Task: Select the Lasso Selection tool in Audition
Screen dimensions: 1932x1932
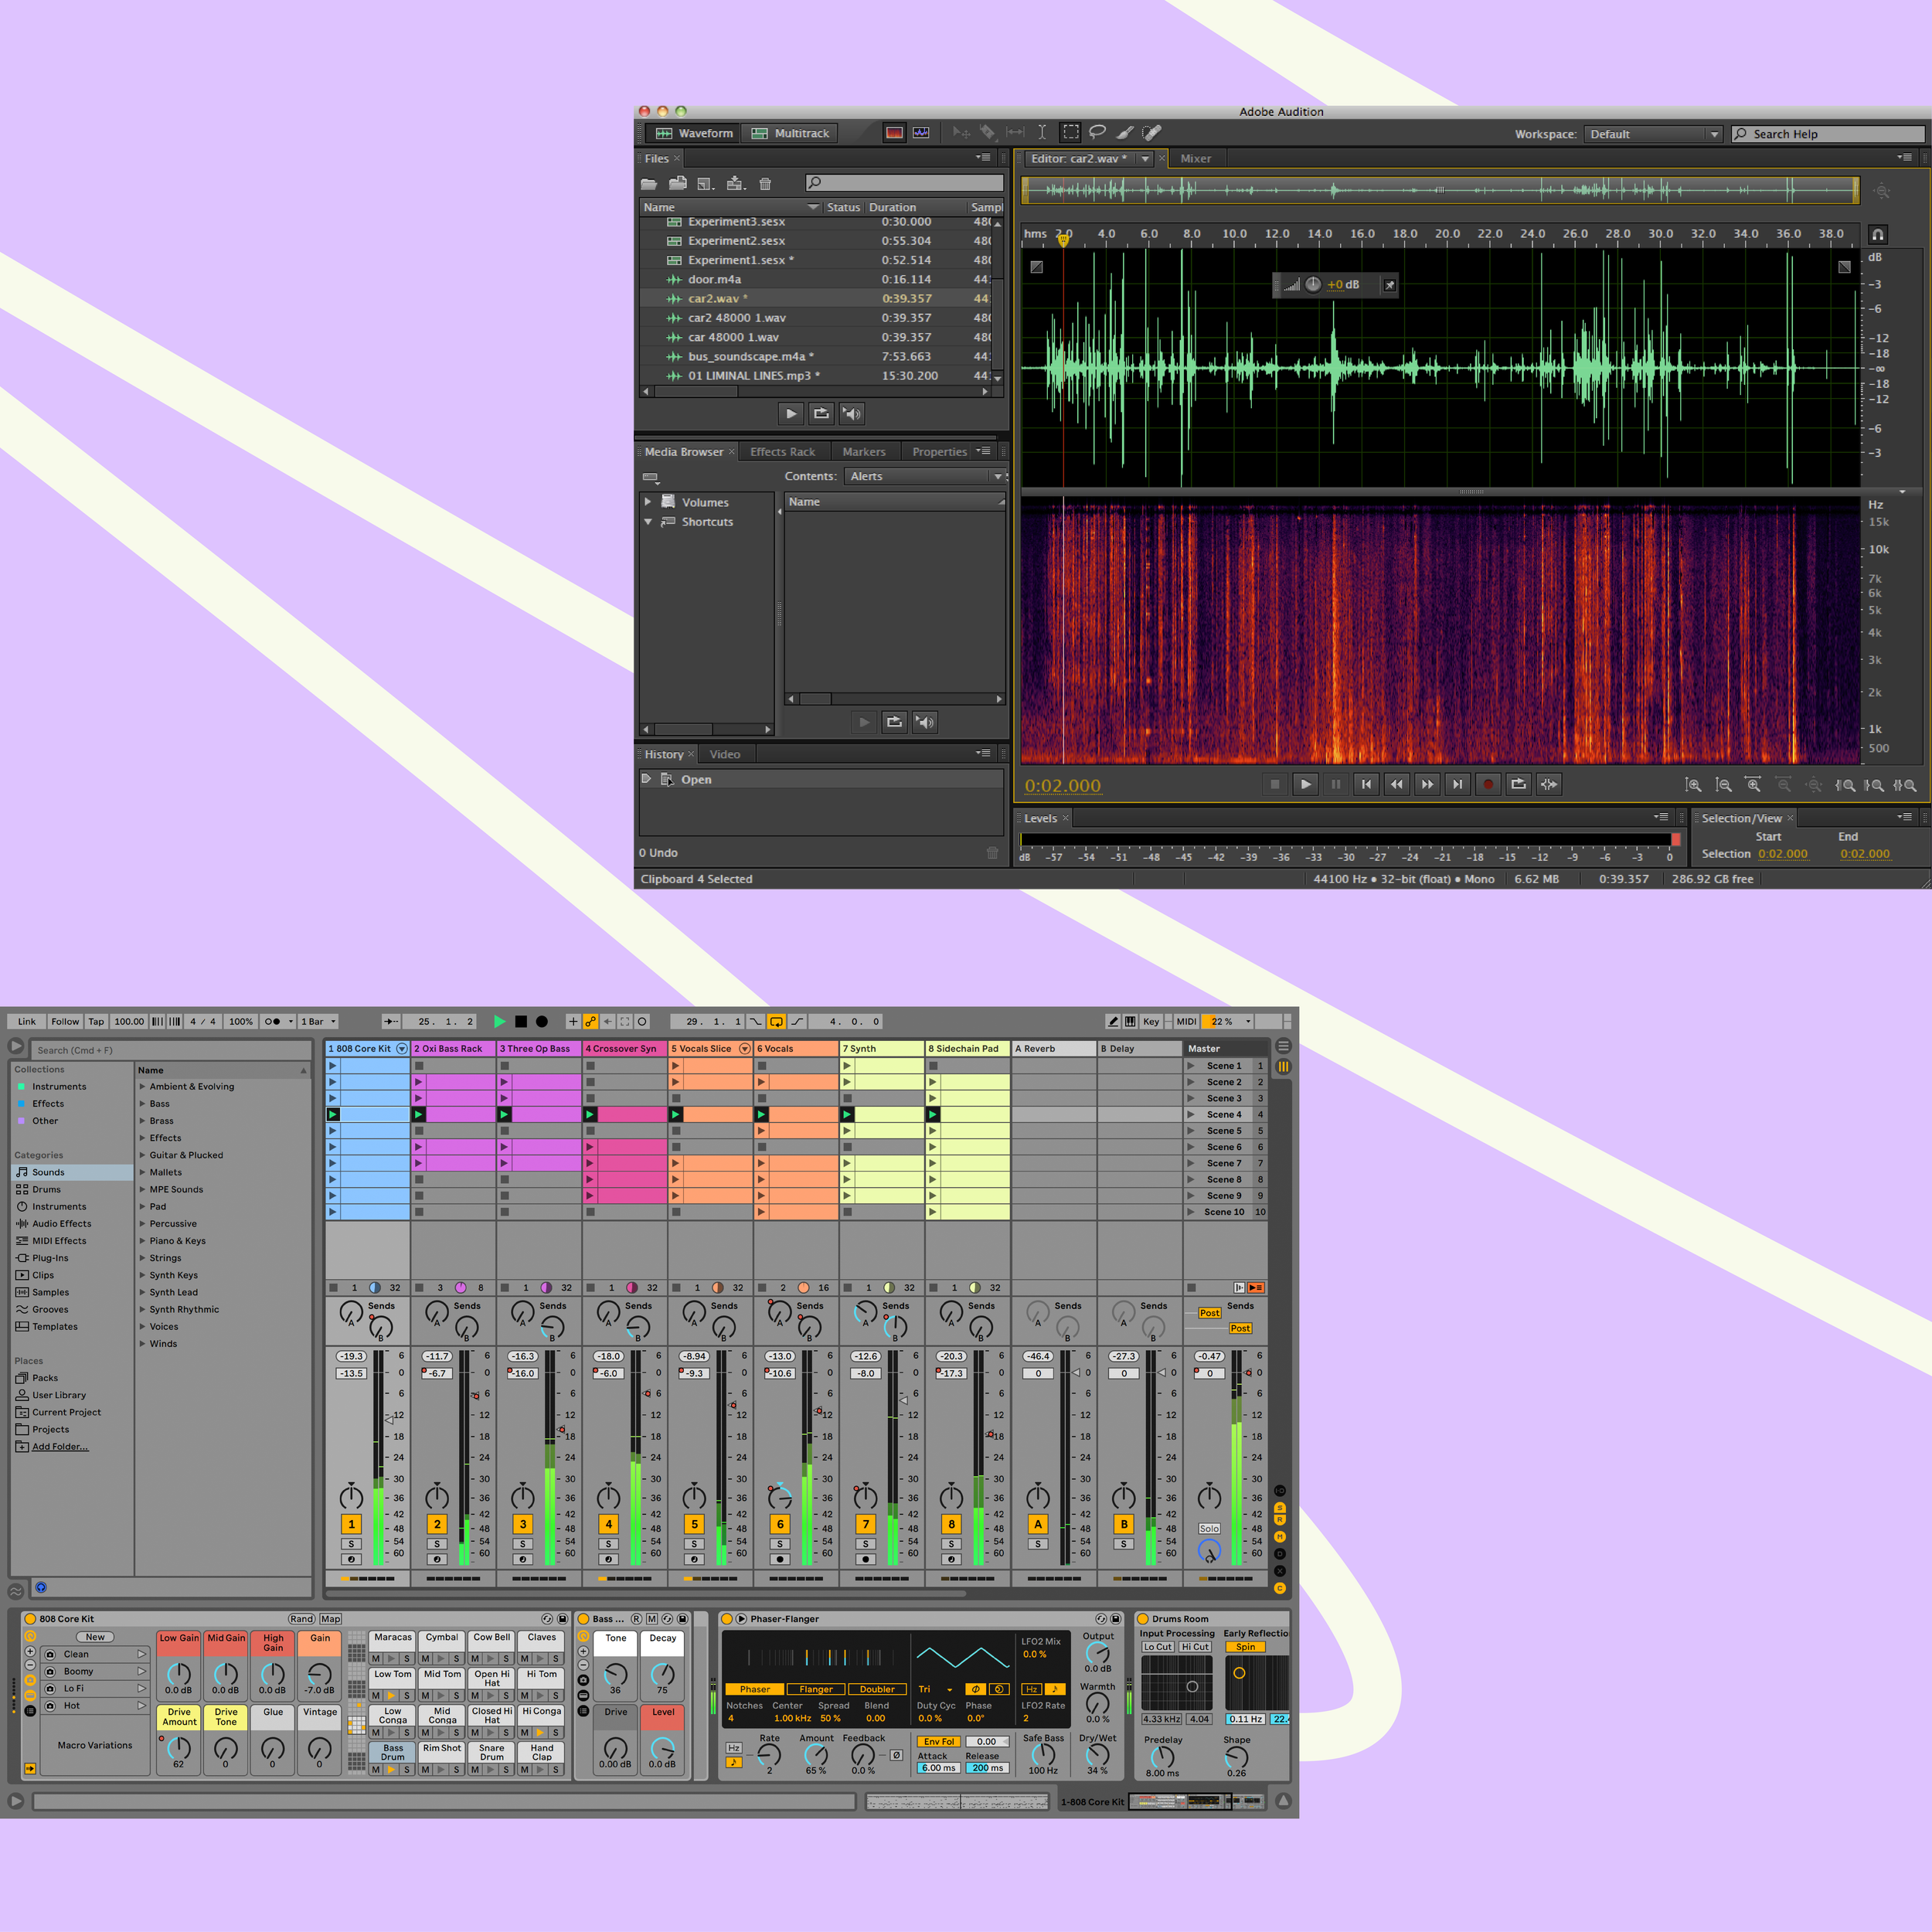Action: coord(1097,132)
